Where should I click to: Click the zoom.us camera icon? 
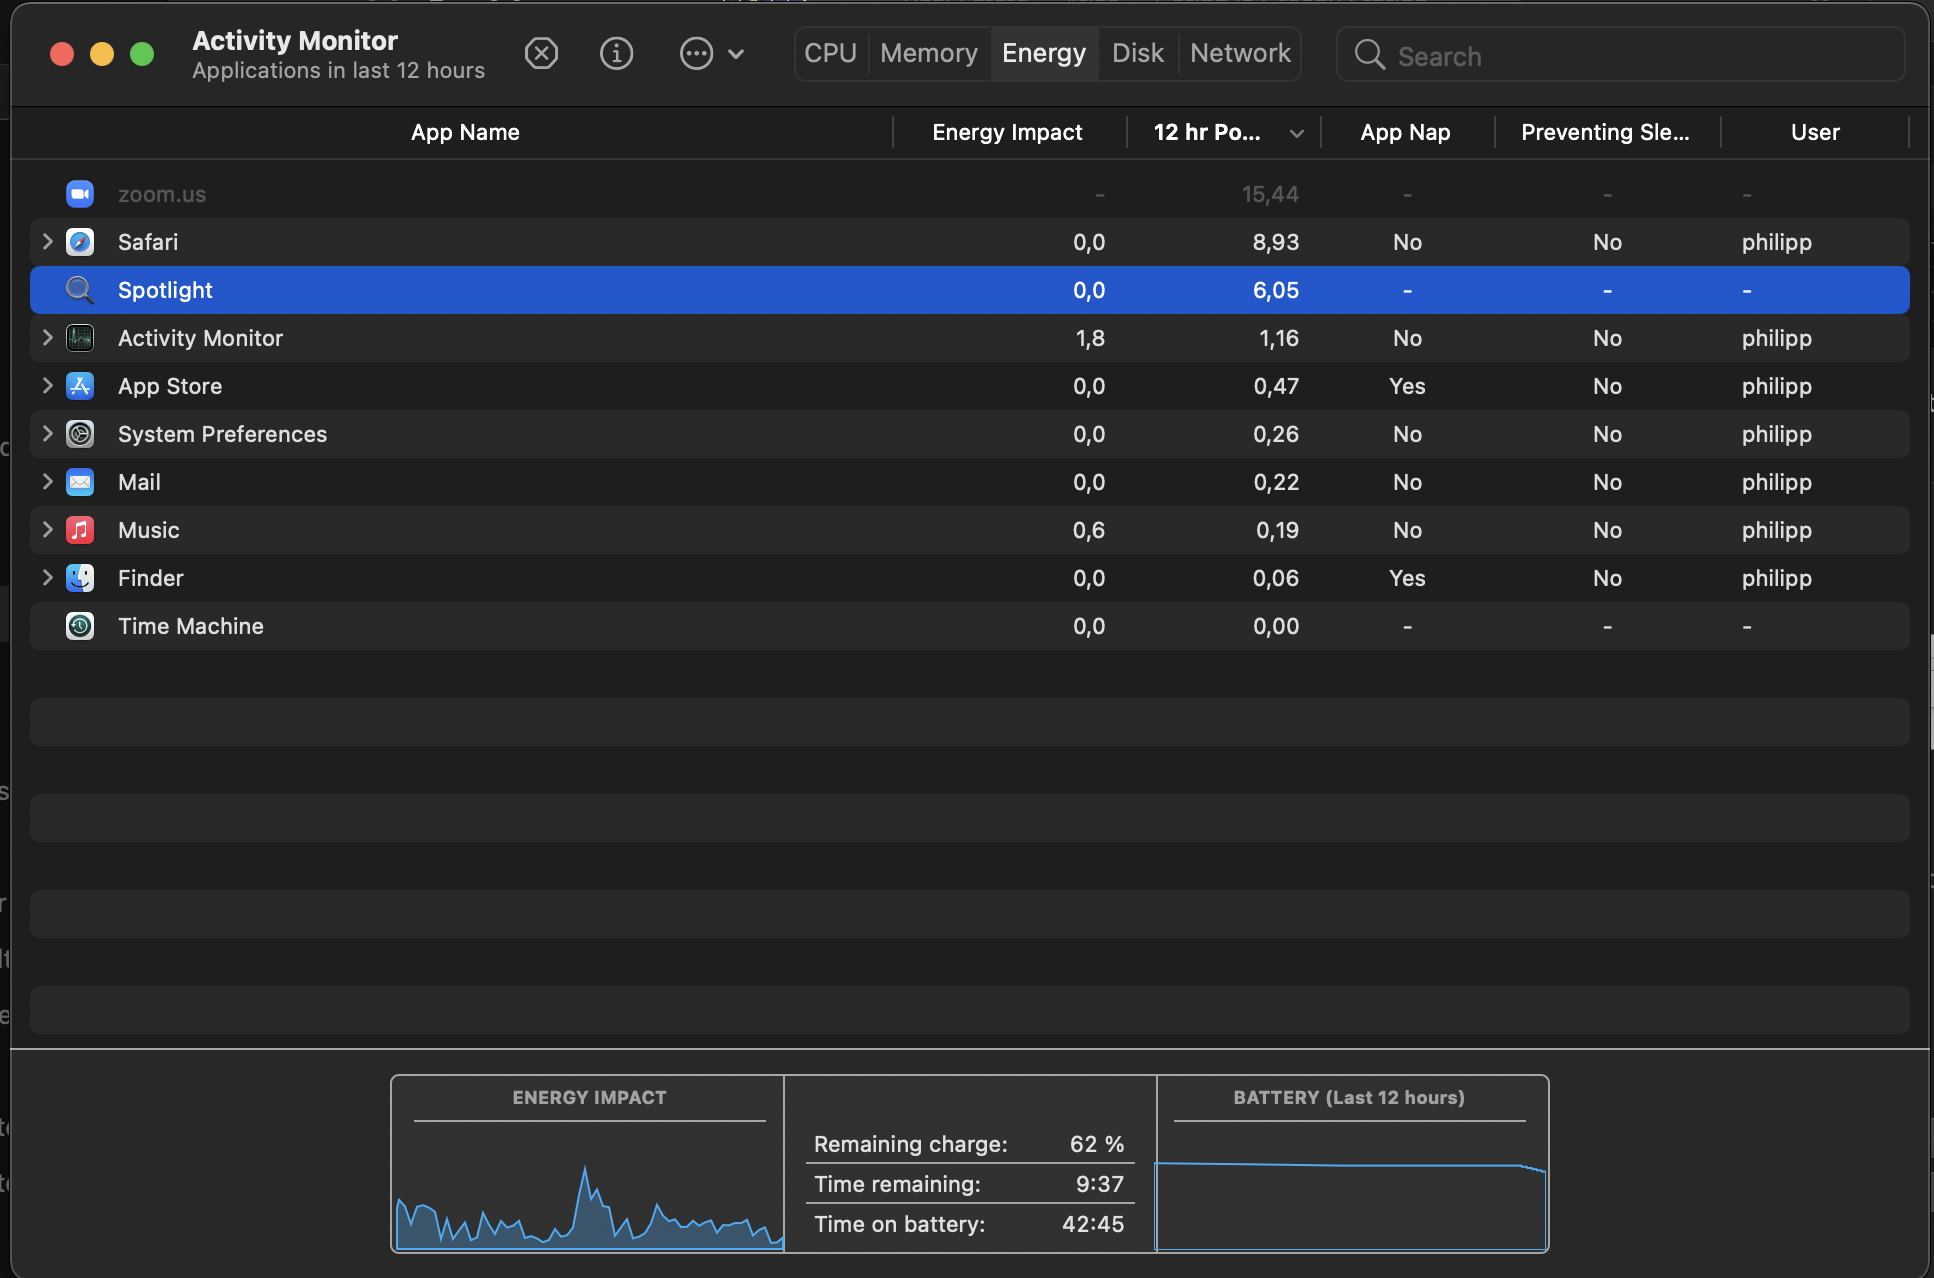pos(80,194)
